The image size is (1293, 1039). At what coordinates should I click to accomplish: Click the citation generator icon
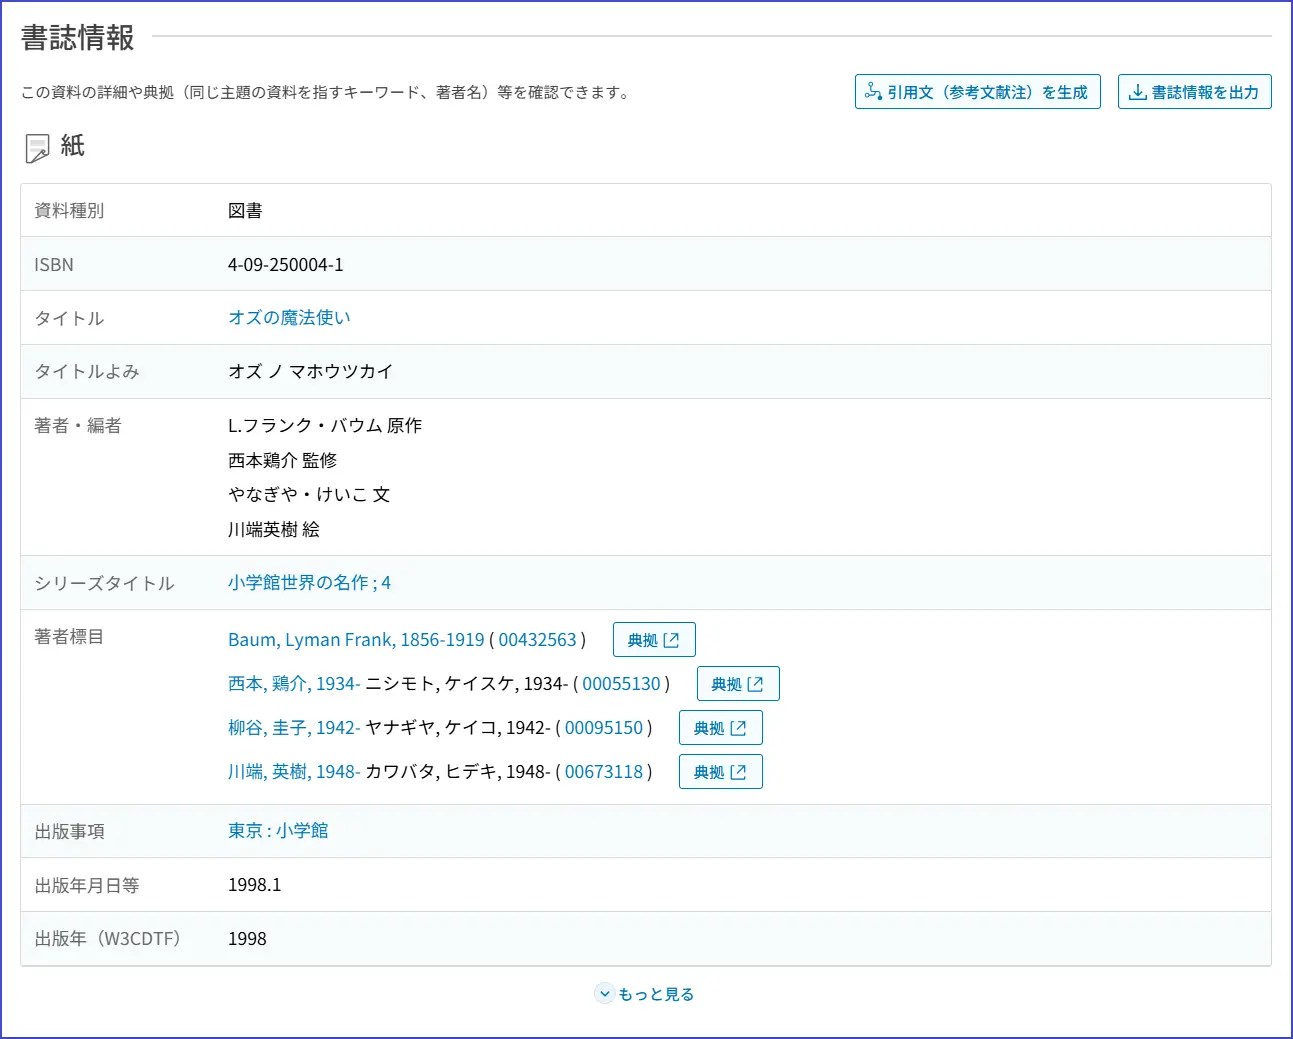[873, 92]
